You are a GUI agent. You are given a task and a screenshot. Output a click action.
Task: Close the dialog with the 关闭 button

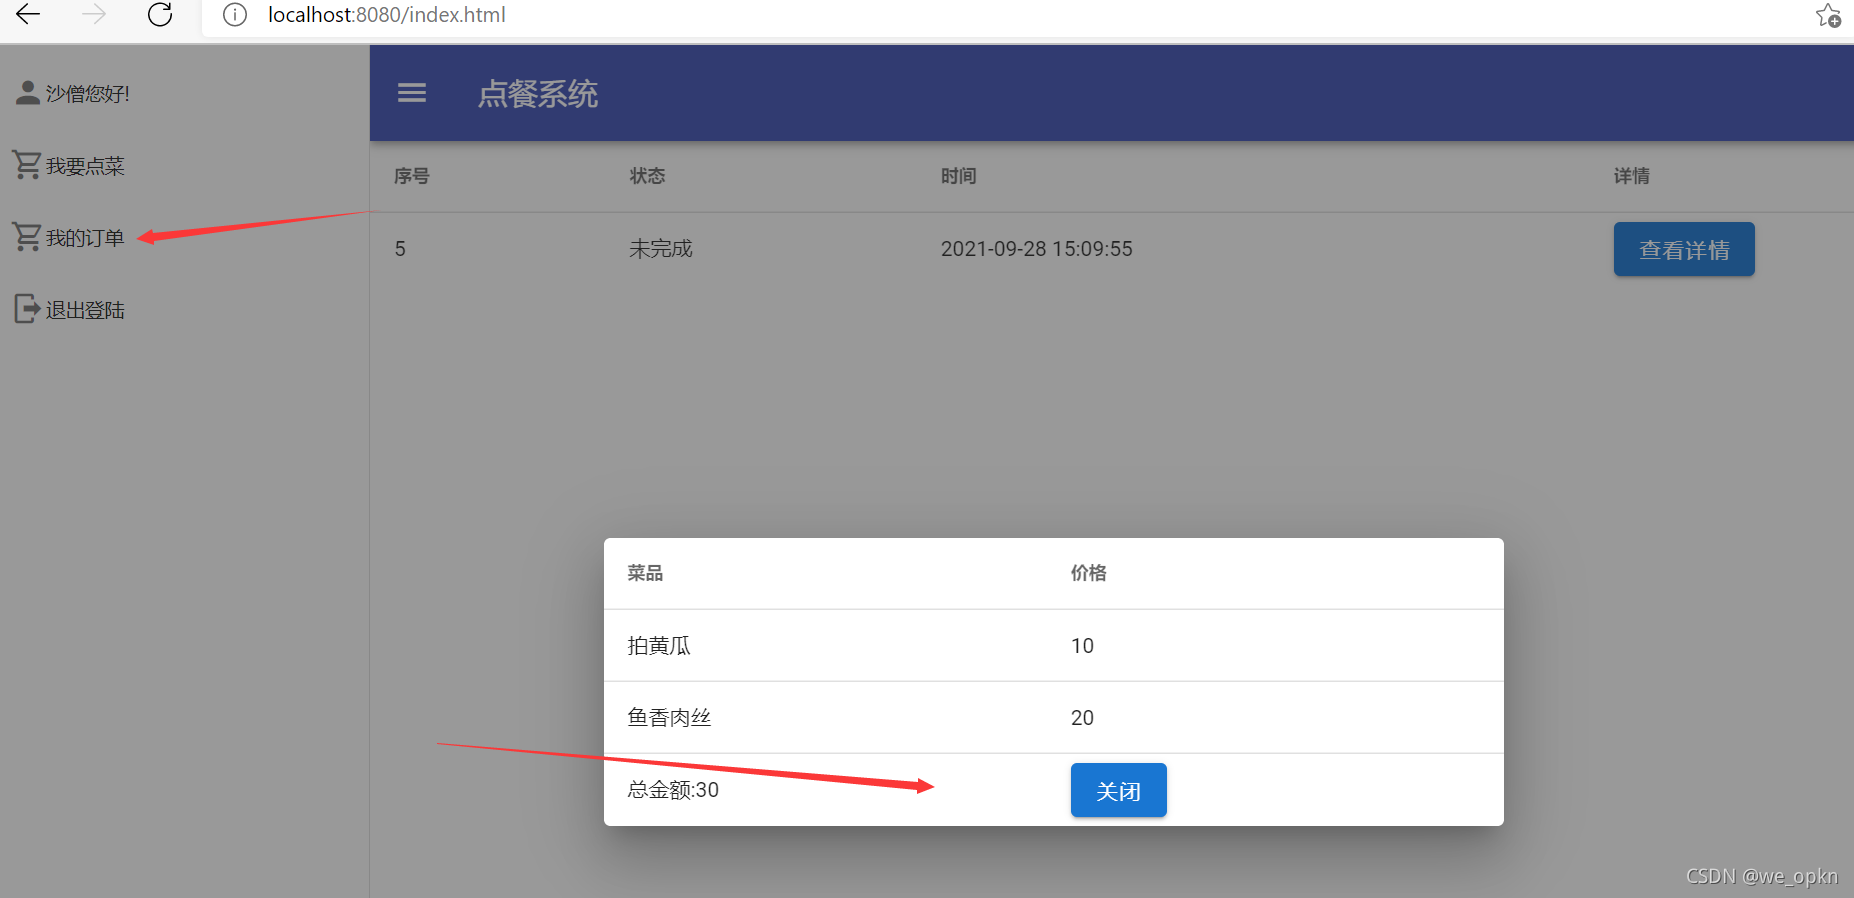[x=1118, y=790]
